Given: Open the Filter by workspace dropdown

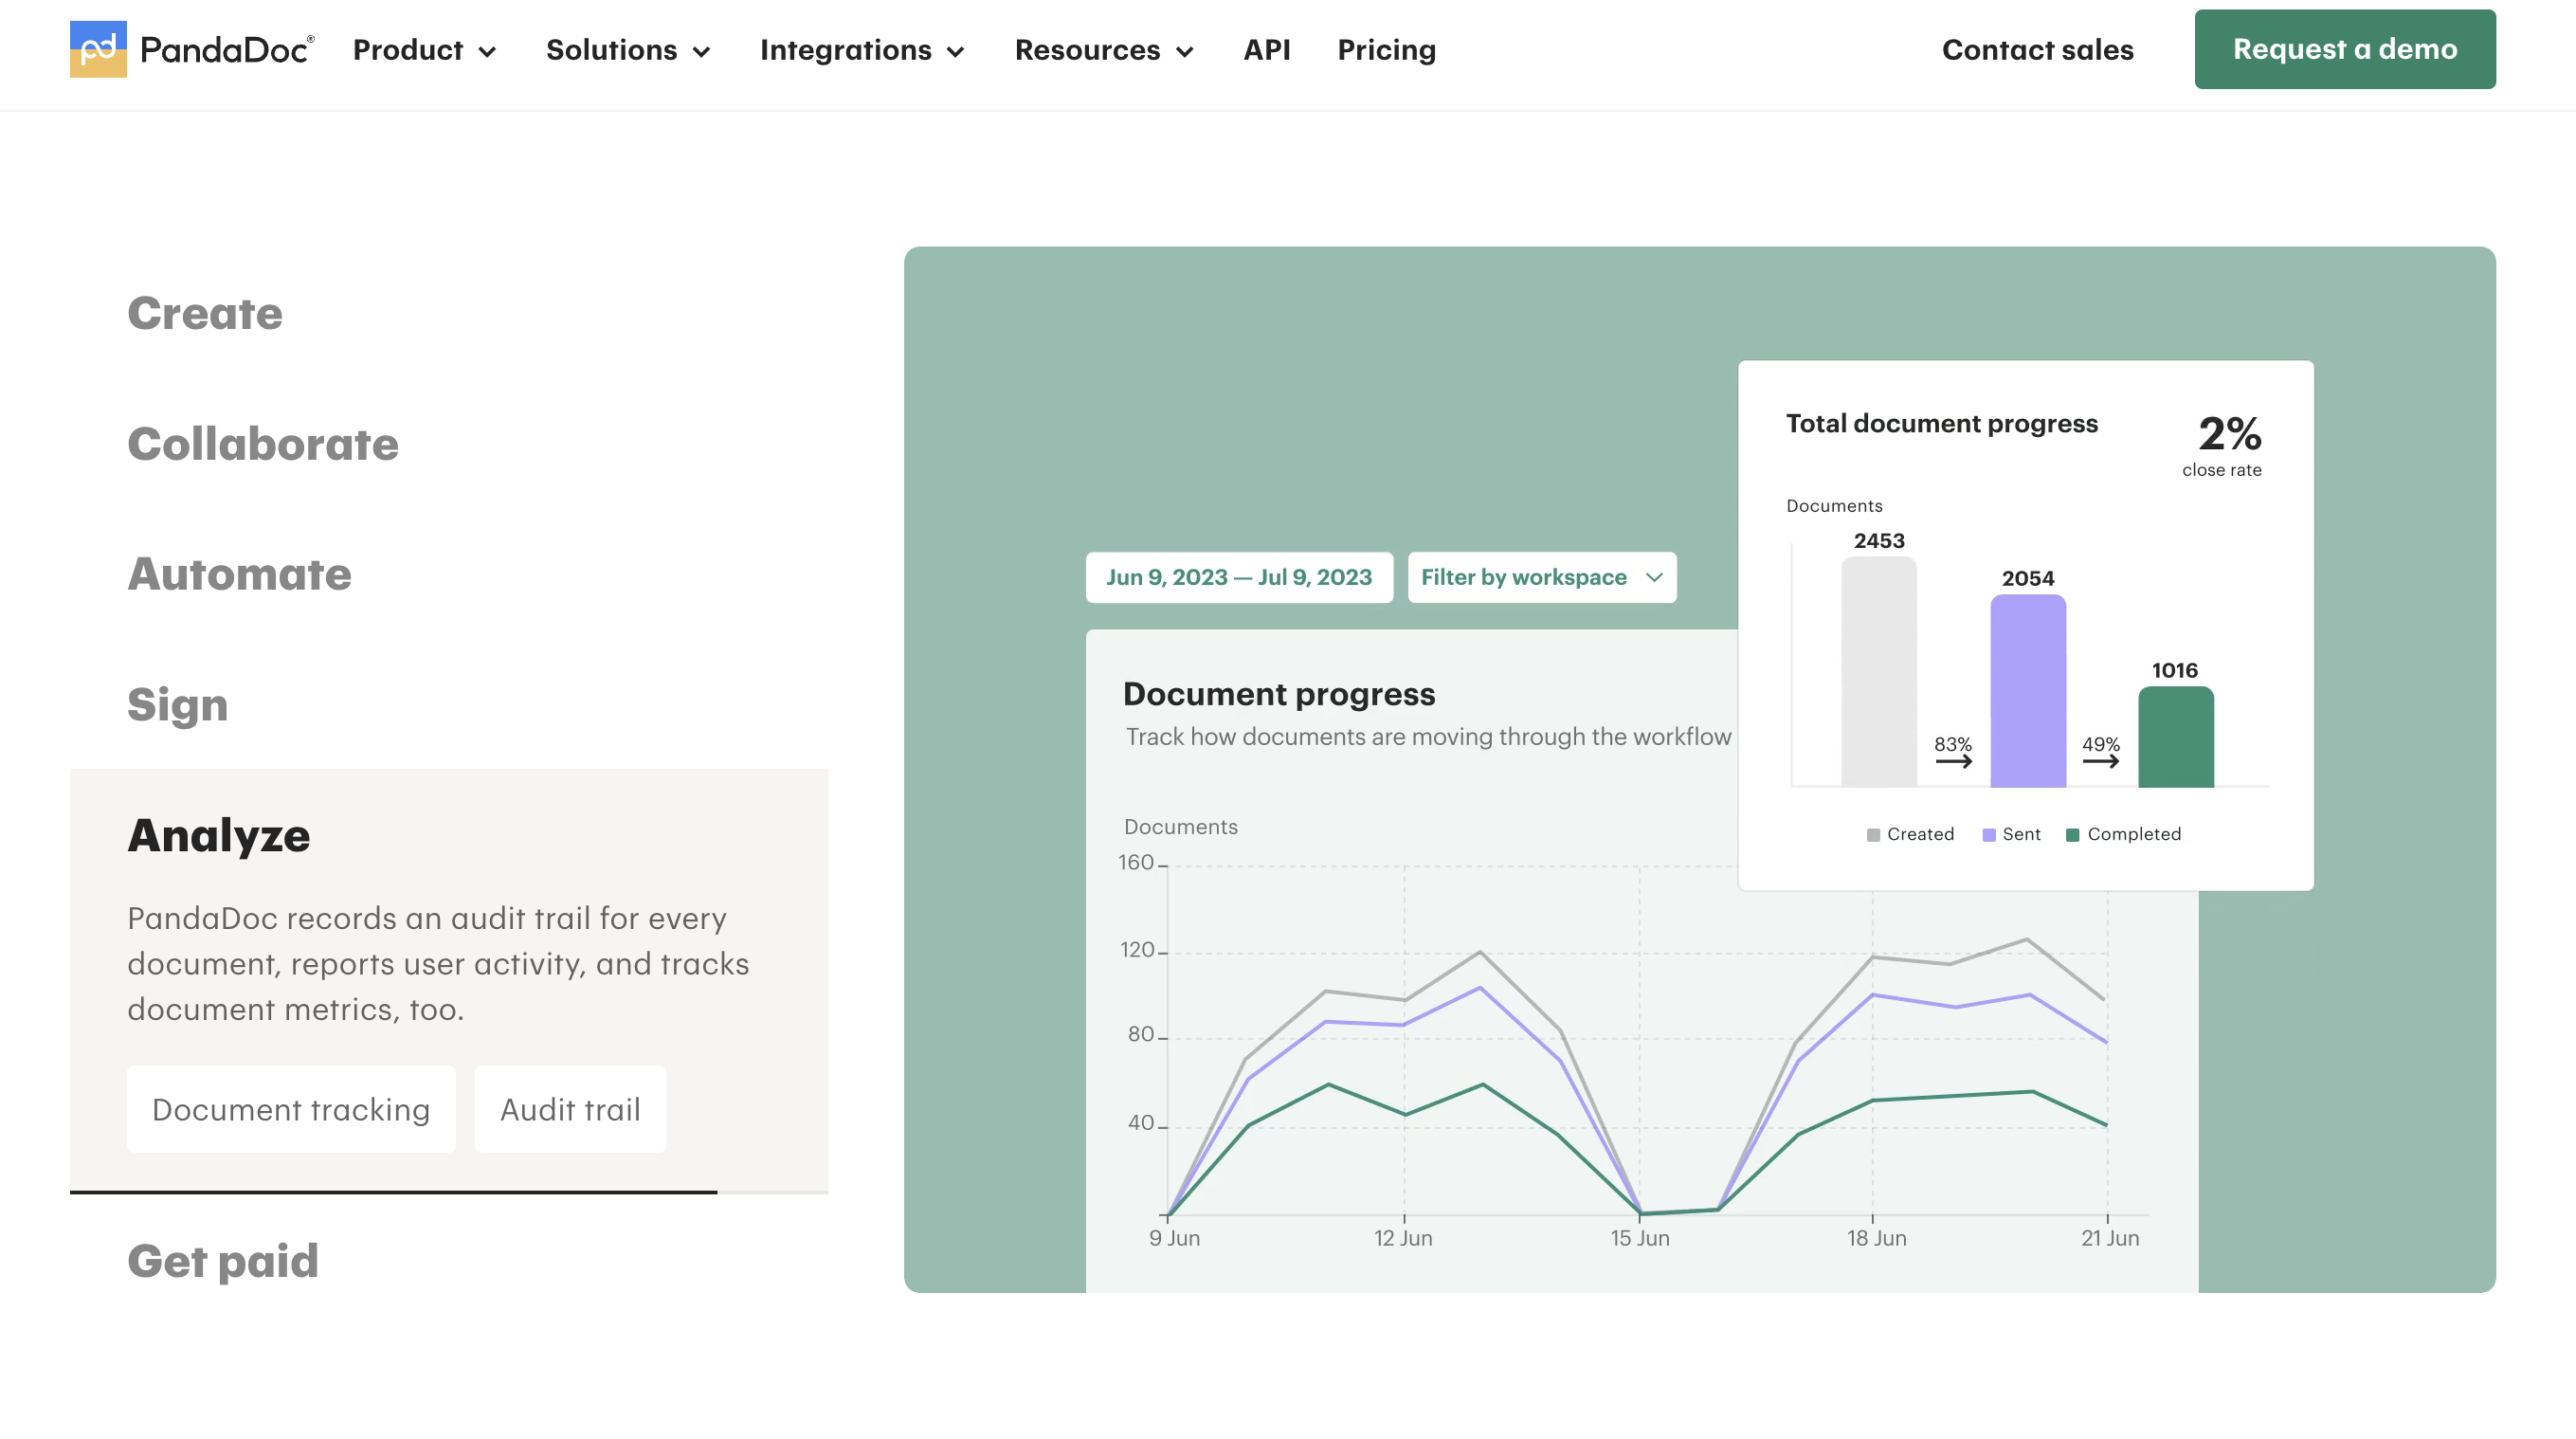Looking at the screenshot, I should (x=1541, y=577).
